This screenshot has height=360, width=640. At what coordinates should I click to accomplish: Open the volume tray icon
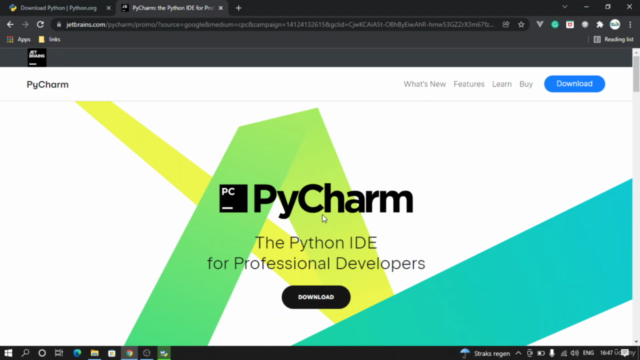coord(575,353)
